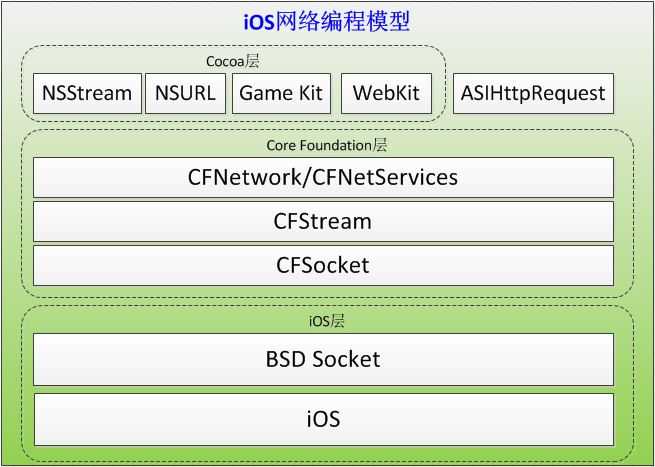This screenshot has height=467, width=655.
Task: Click the word Kit in Game Kit
Action: point(311,93)
